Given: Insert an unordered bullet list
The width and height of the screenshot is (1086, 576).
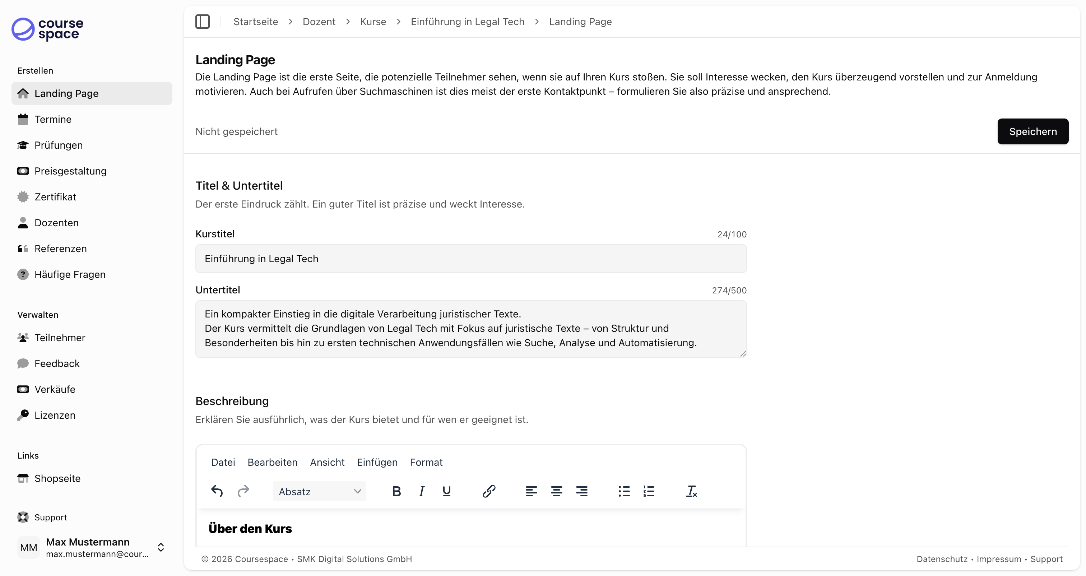Looking at the screenshot, I should pos(624,491).
